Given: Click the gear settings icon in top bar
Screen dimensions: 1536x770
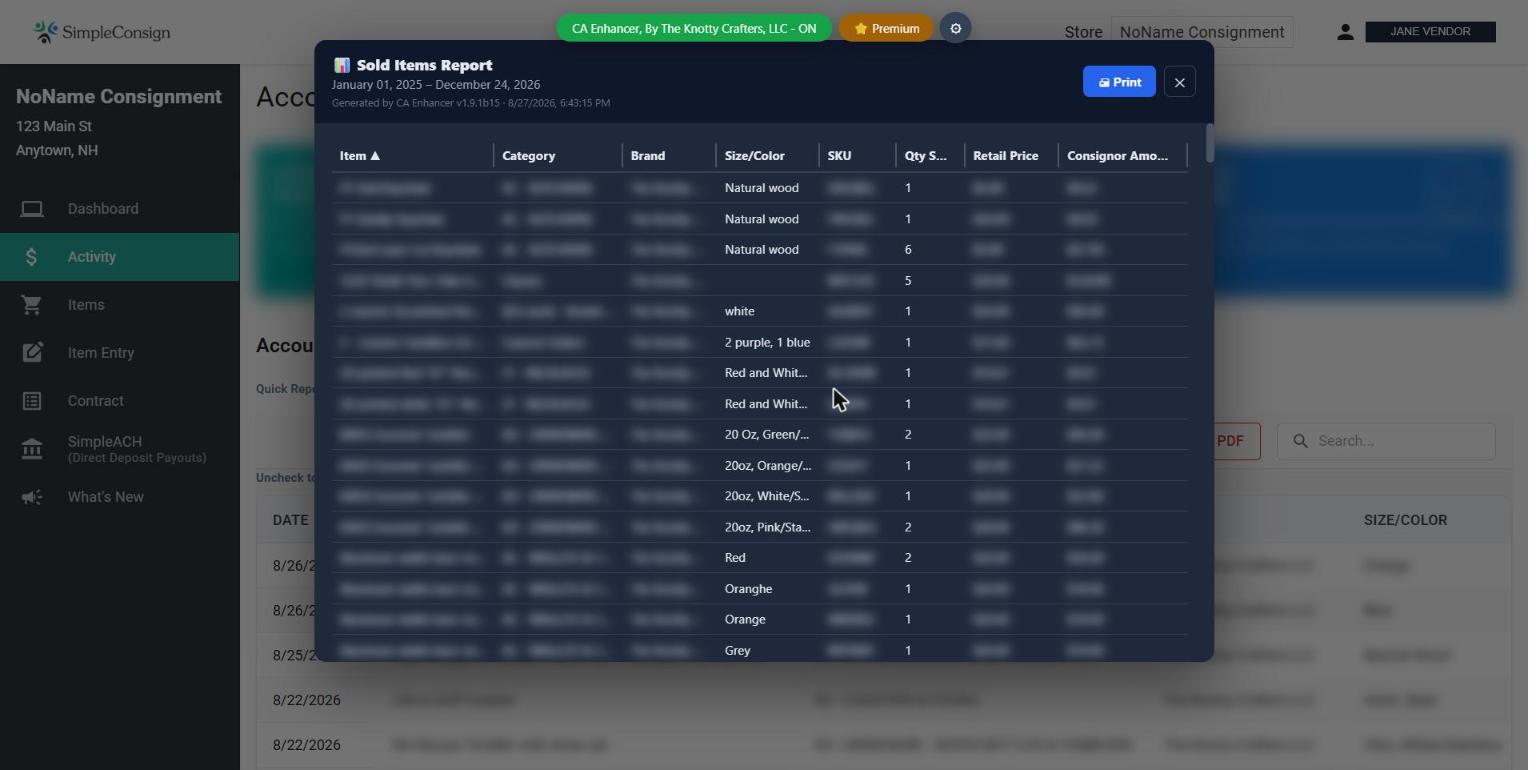Looking at the screenshot, I should coord(955,29).
